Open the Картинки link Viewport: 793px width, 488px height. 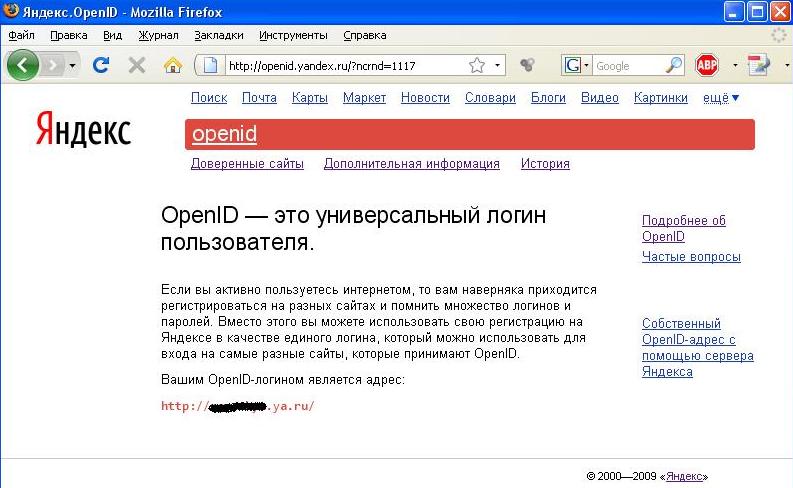(x=660, y=98)
